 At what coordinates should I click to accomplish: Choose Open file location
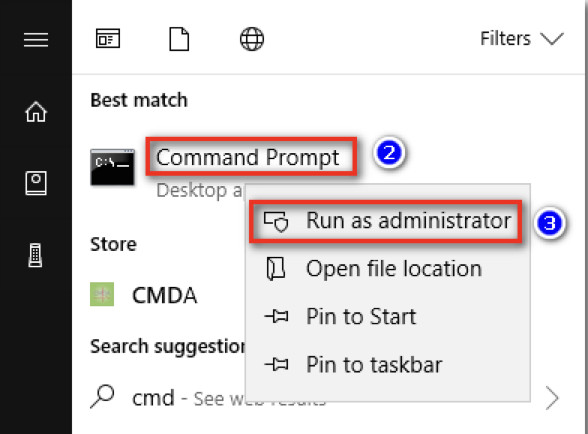(388, 269)
